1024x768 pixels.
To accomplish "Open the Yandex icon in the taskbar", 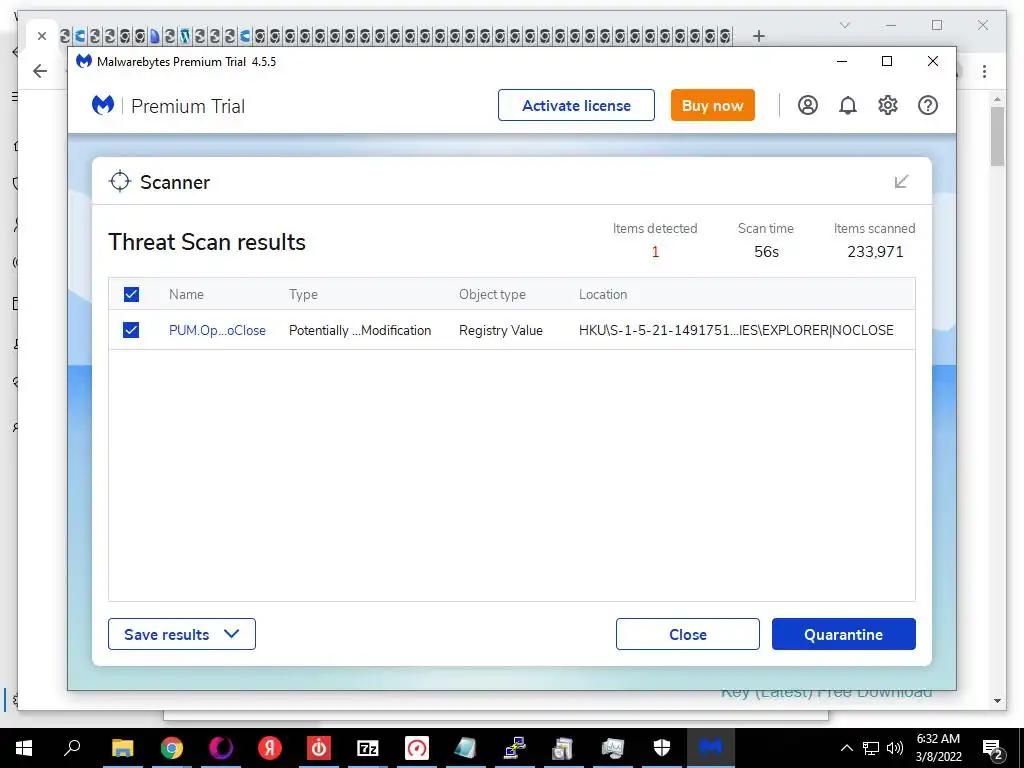I will coord(270,748).
